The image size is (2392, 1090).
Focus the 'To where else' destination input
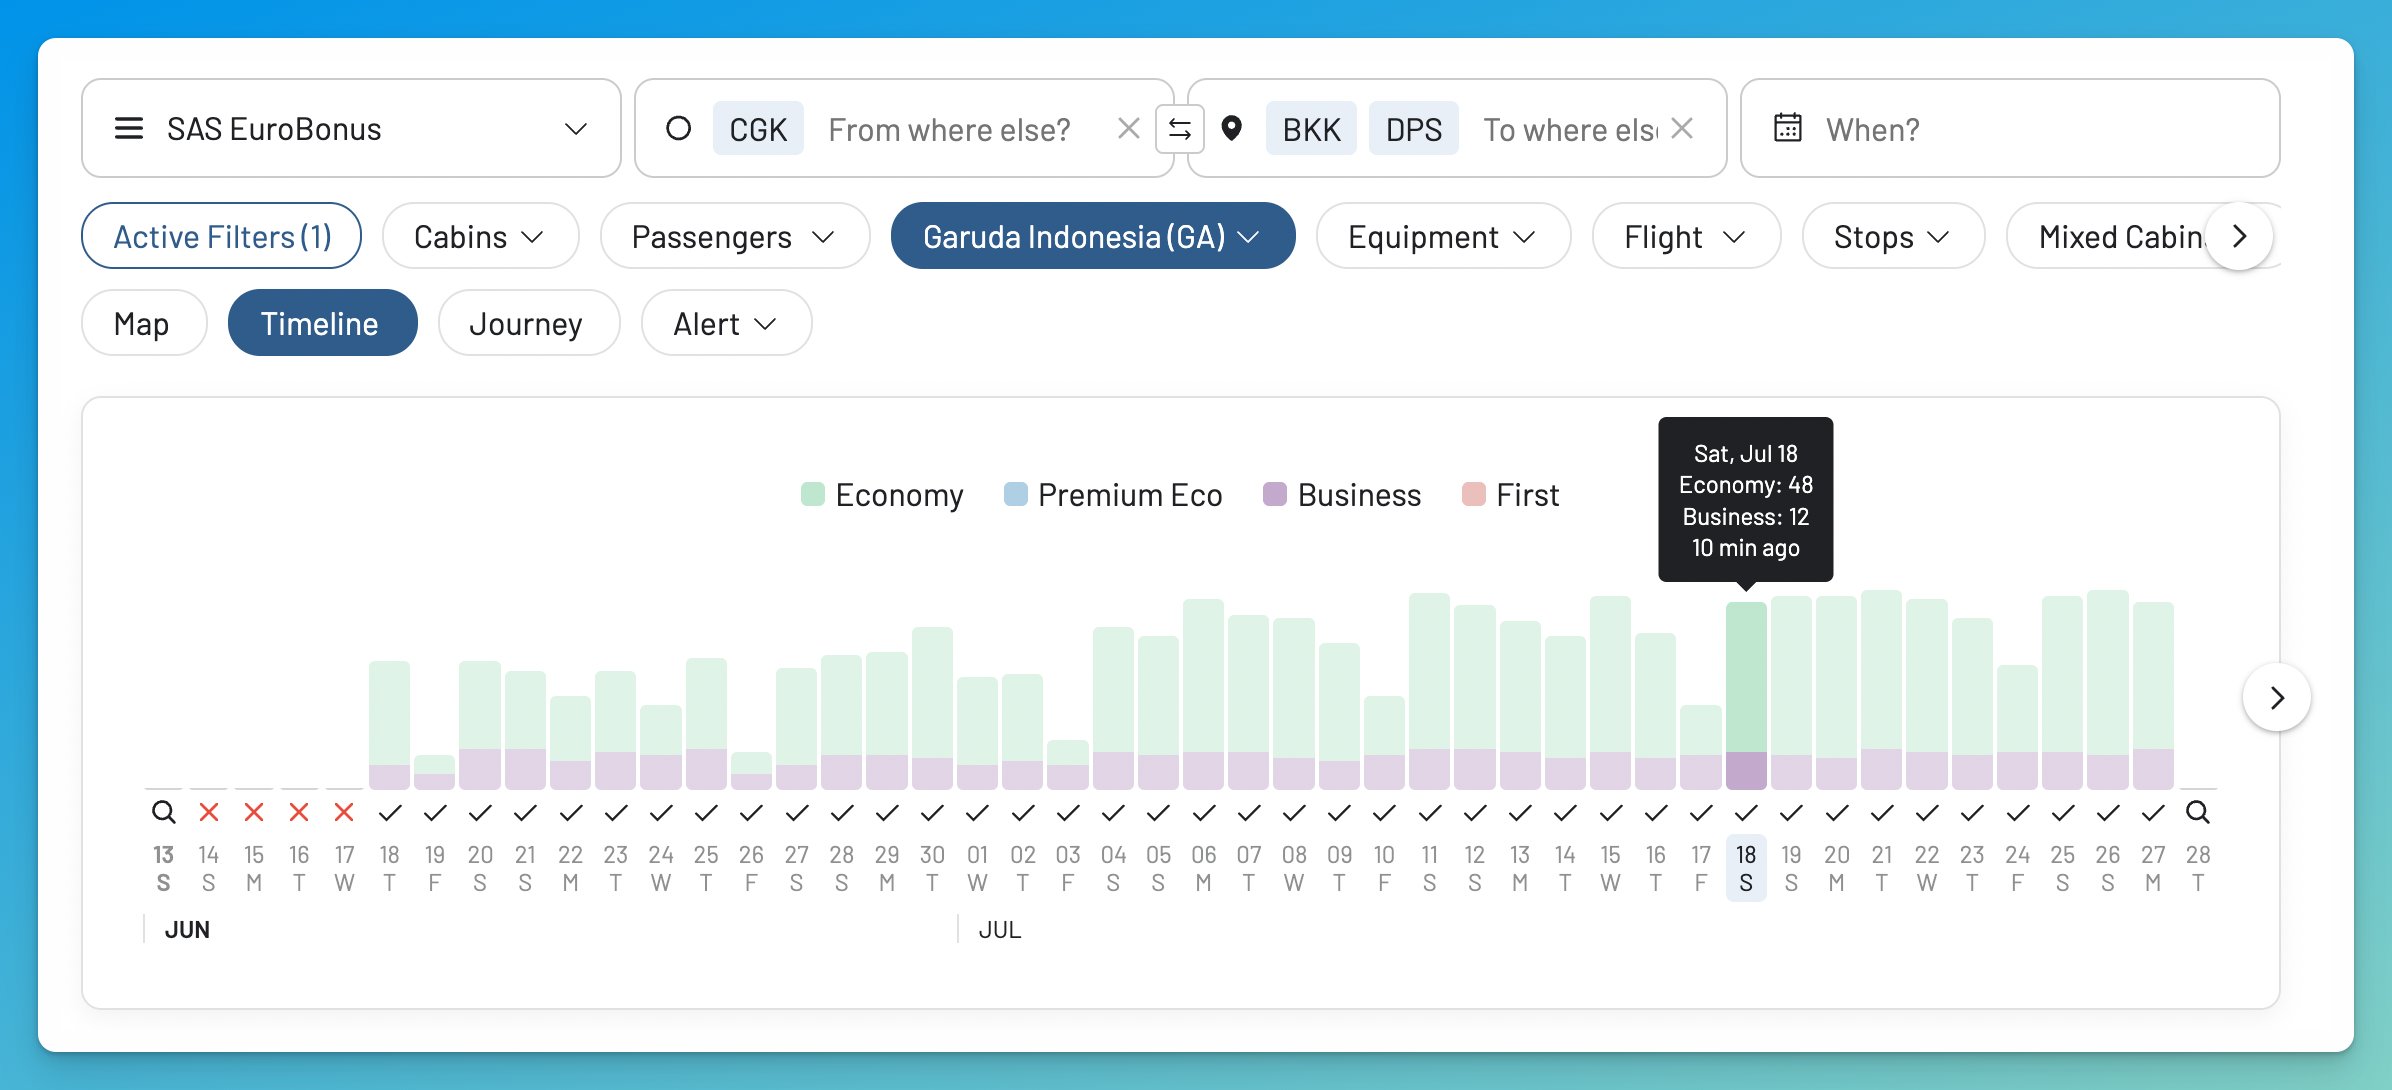click(x=1570, y=129)
